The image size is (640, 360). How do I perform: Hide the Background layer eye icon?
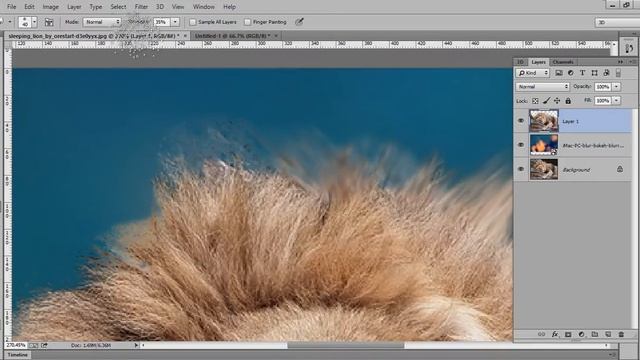[521, 169]
